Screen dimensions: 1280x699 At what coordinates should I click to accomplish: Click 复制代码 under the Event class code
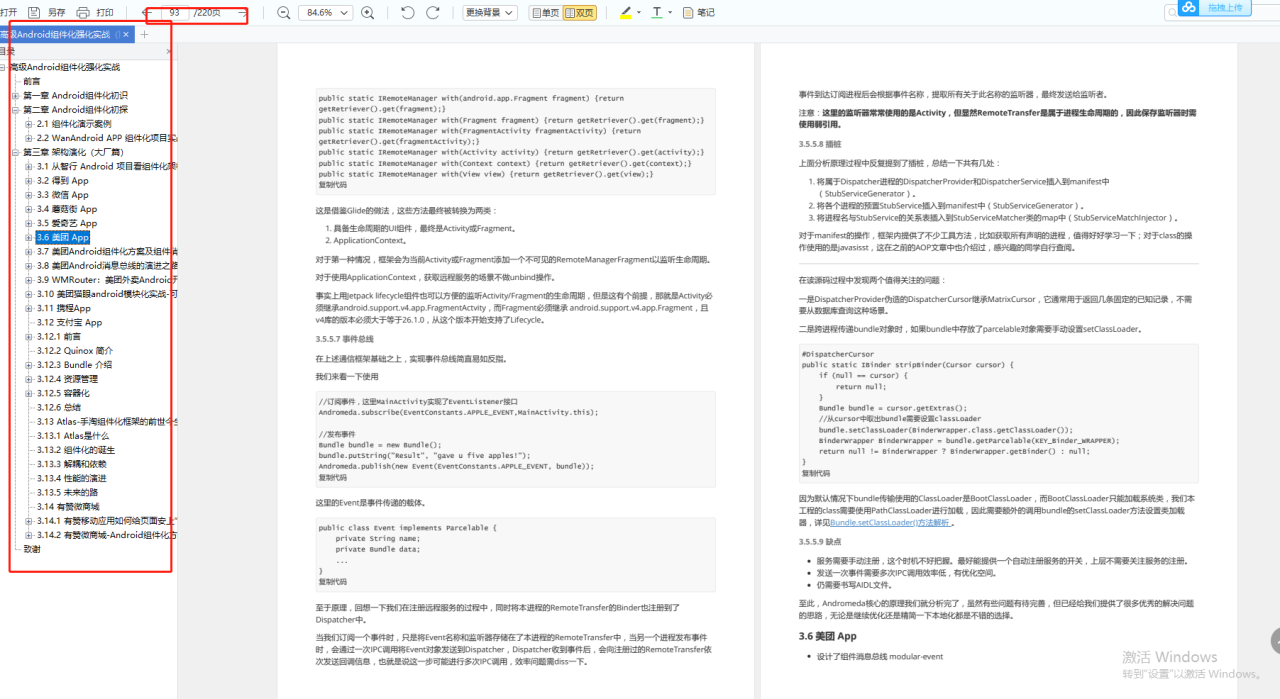(333, 581)
